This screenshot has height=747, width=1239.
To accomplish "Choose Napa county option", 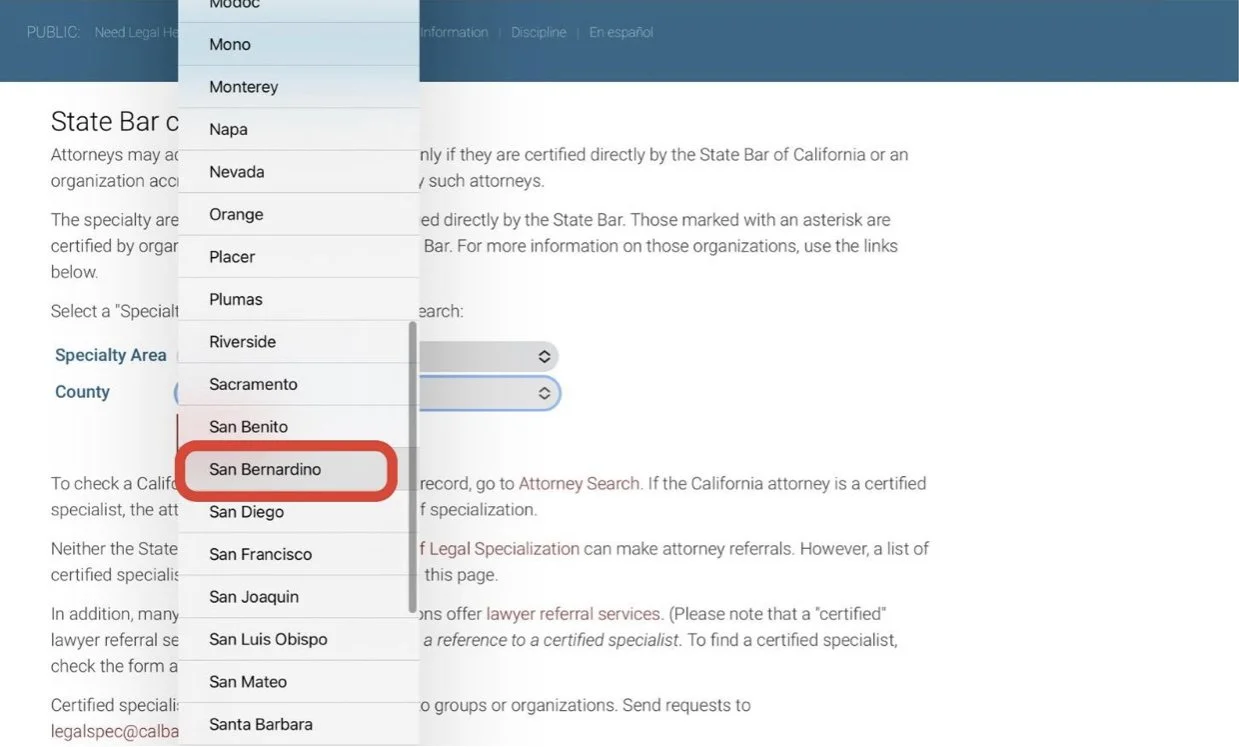I will 298,130.
